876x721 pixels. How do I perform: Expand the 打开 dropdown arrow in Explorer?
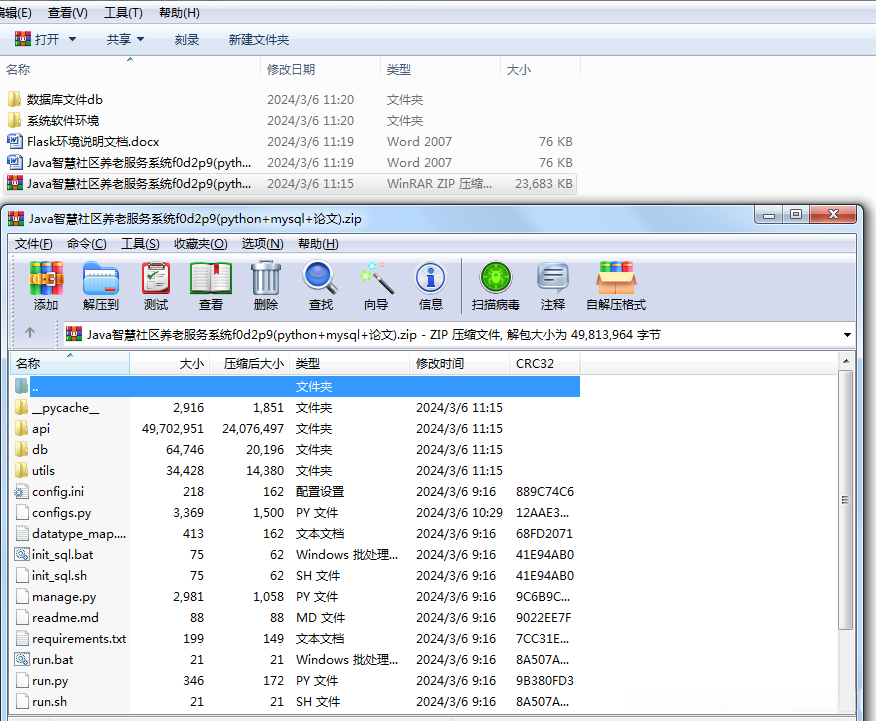73,39
